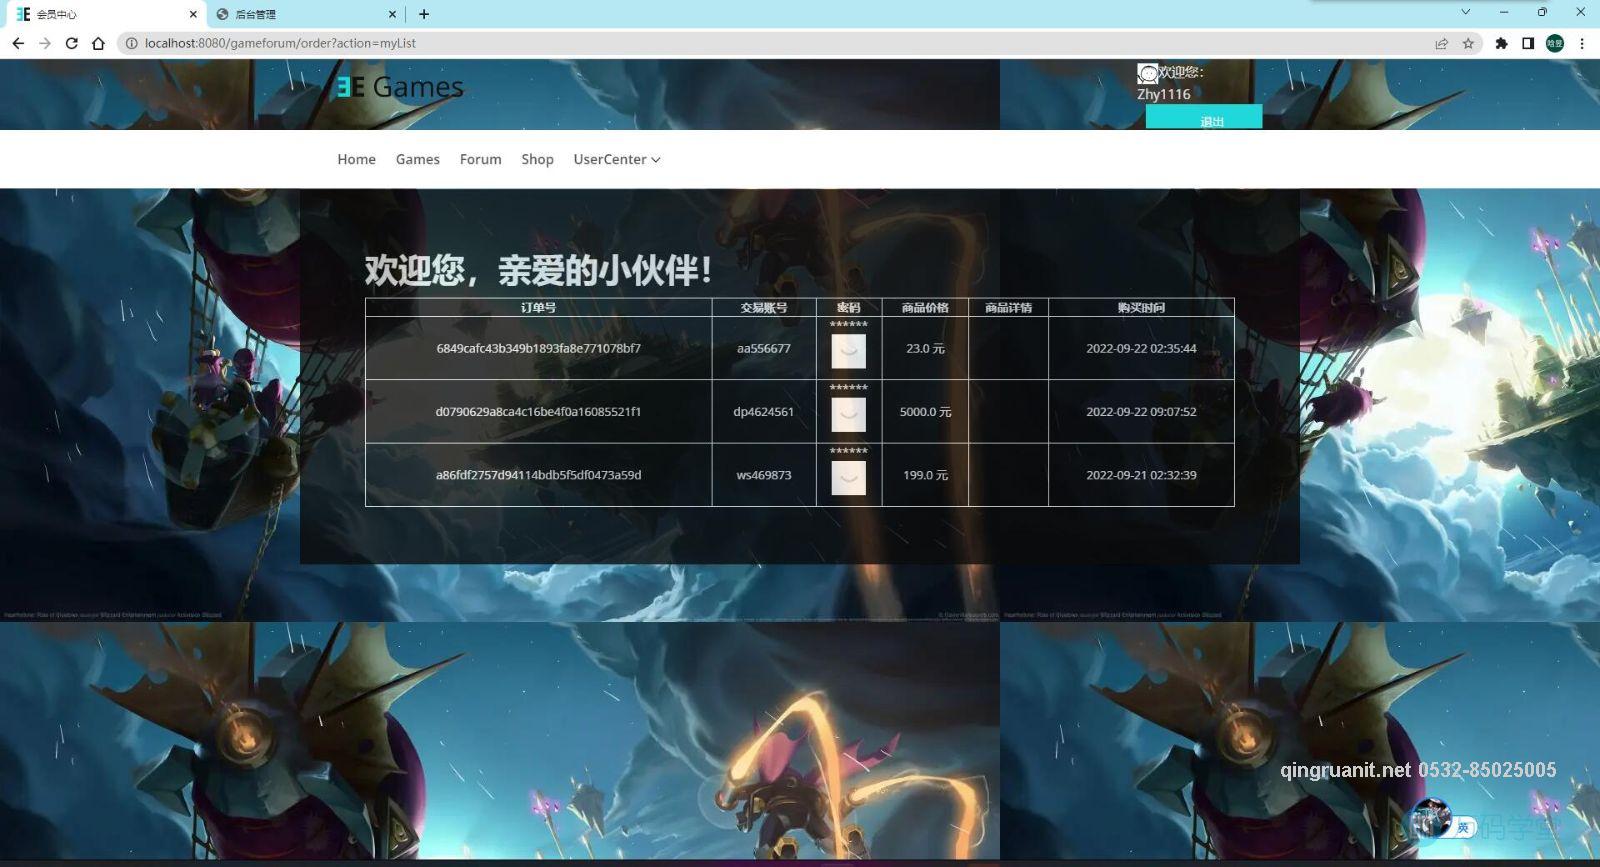Close the 会员中心 tab

193,14
